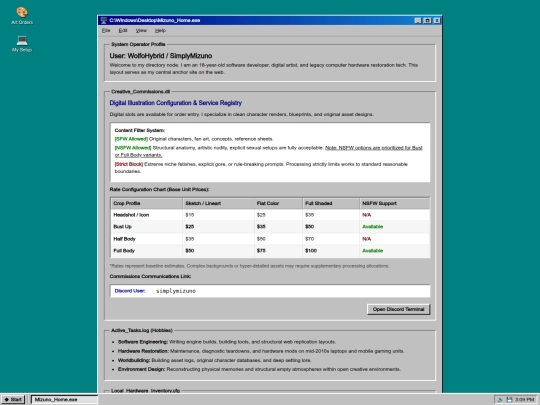Select the Bust Up row label
540x405 pixels.
pyautogui.click(x=123, y=227)
